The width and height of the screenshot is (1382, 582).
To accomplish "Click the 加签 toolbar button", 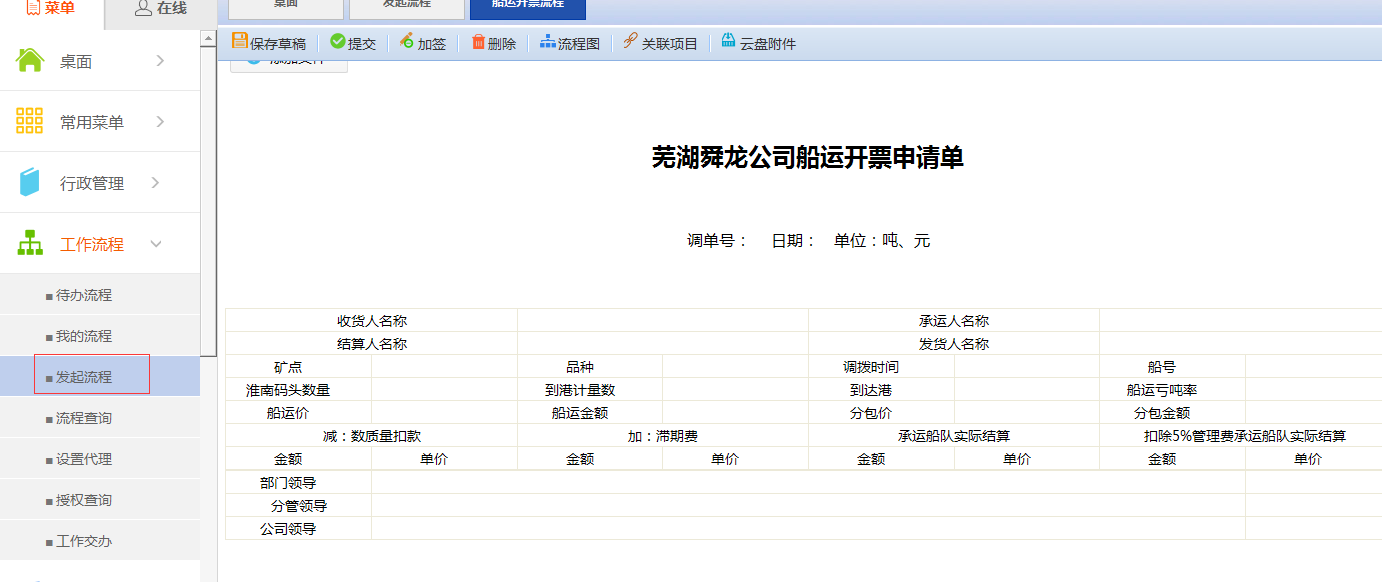I will click(423, 43).
